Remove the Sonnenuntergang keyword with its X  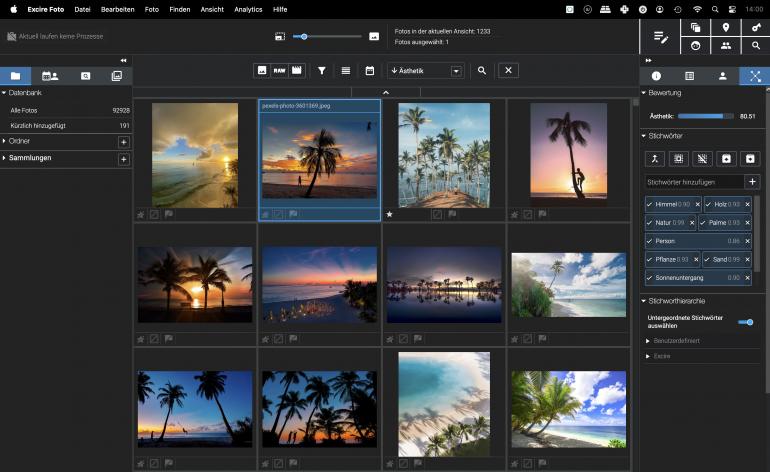pos(747,278)
